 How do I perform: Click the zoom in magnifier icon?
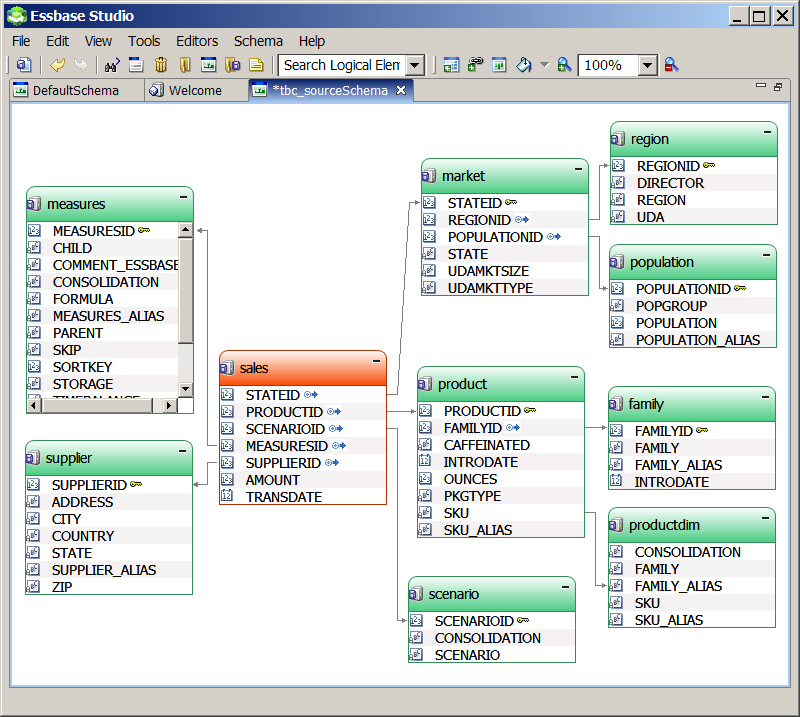click(564, 65)
